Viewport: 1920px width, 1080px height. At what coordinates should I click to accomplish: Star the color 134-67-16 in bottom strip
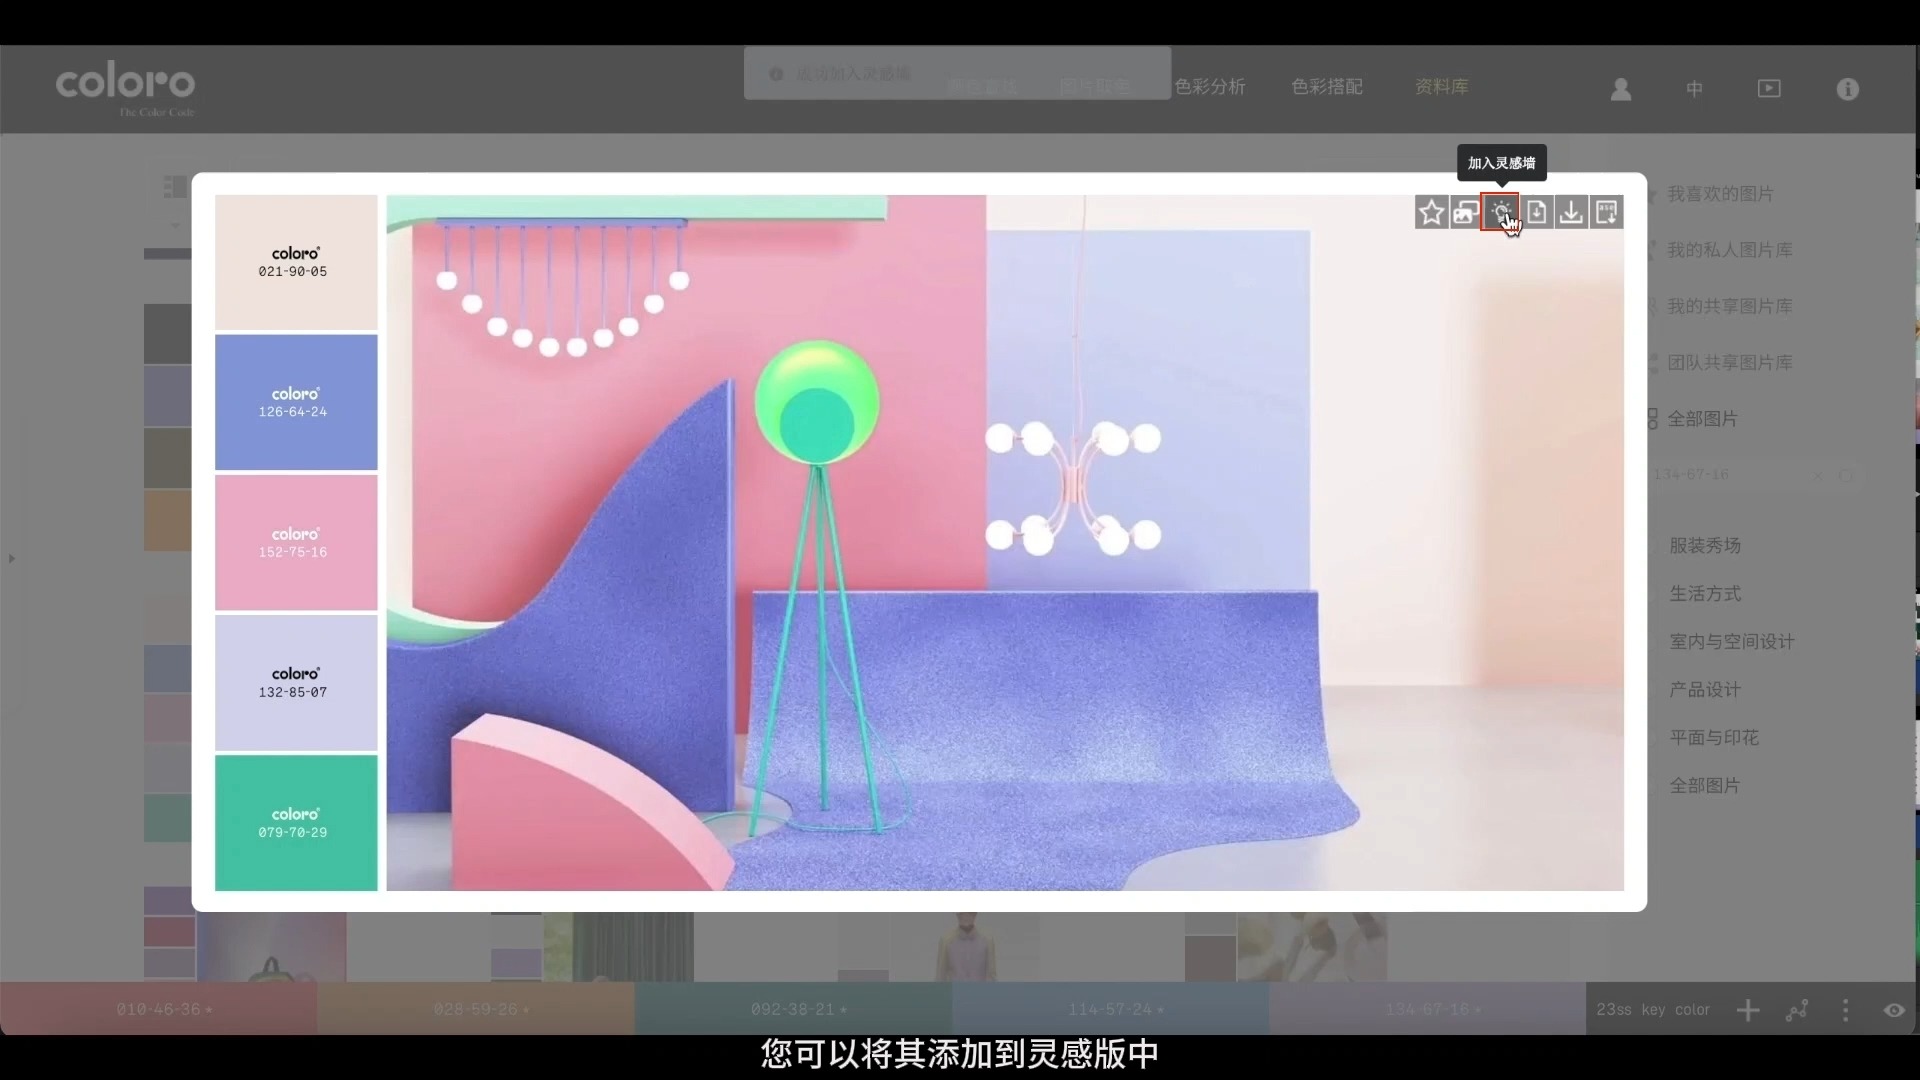1478,1008
